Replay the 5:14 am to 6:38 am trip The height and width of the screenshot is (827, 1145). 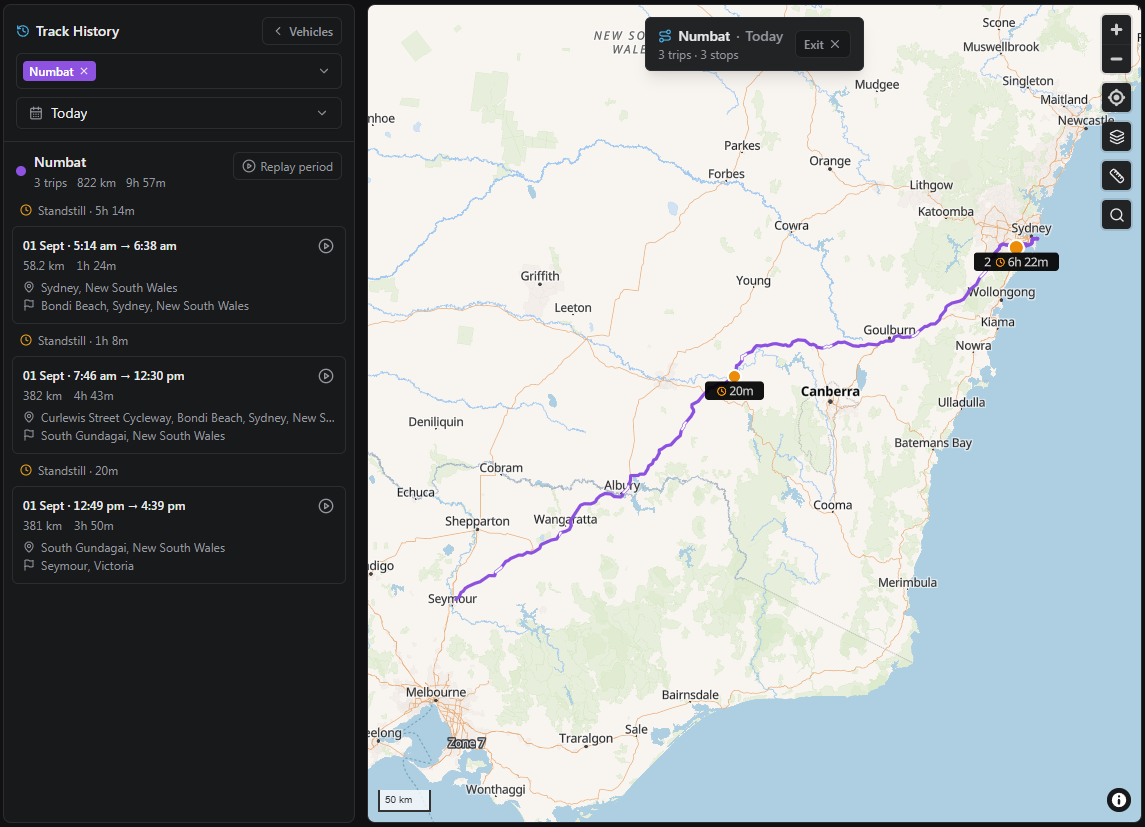click(326, 246)
